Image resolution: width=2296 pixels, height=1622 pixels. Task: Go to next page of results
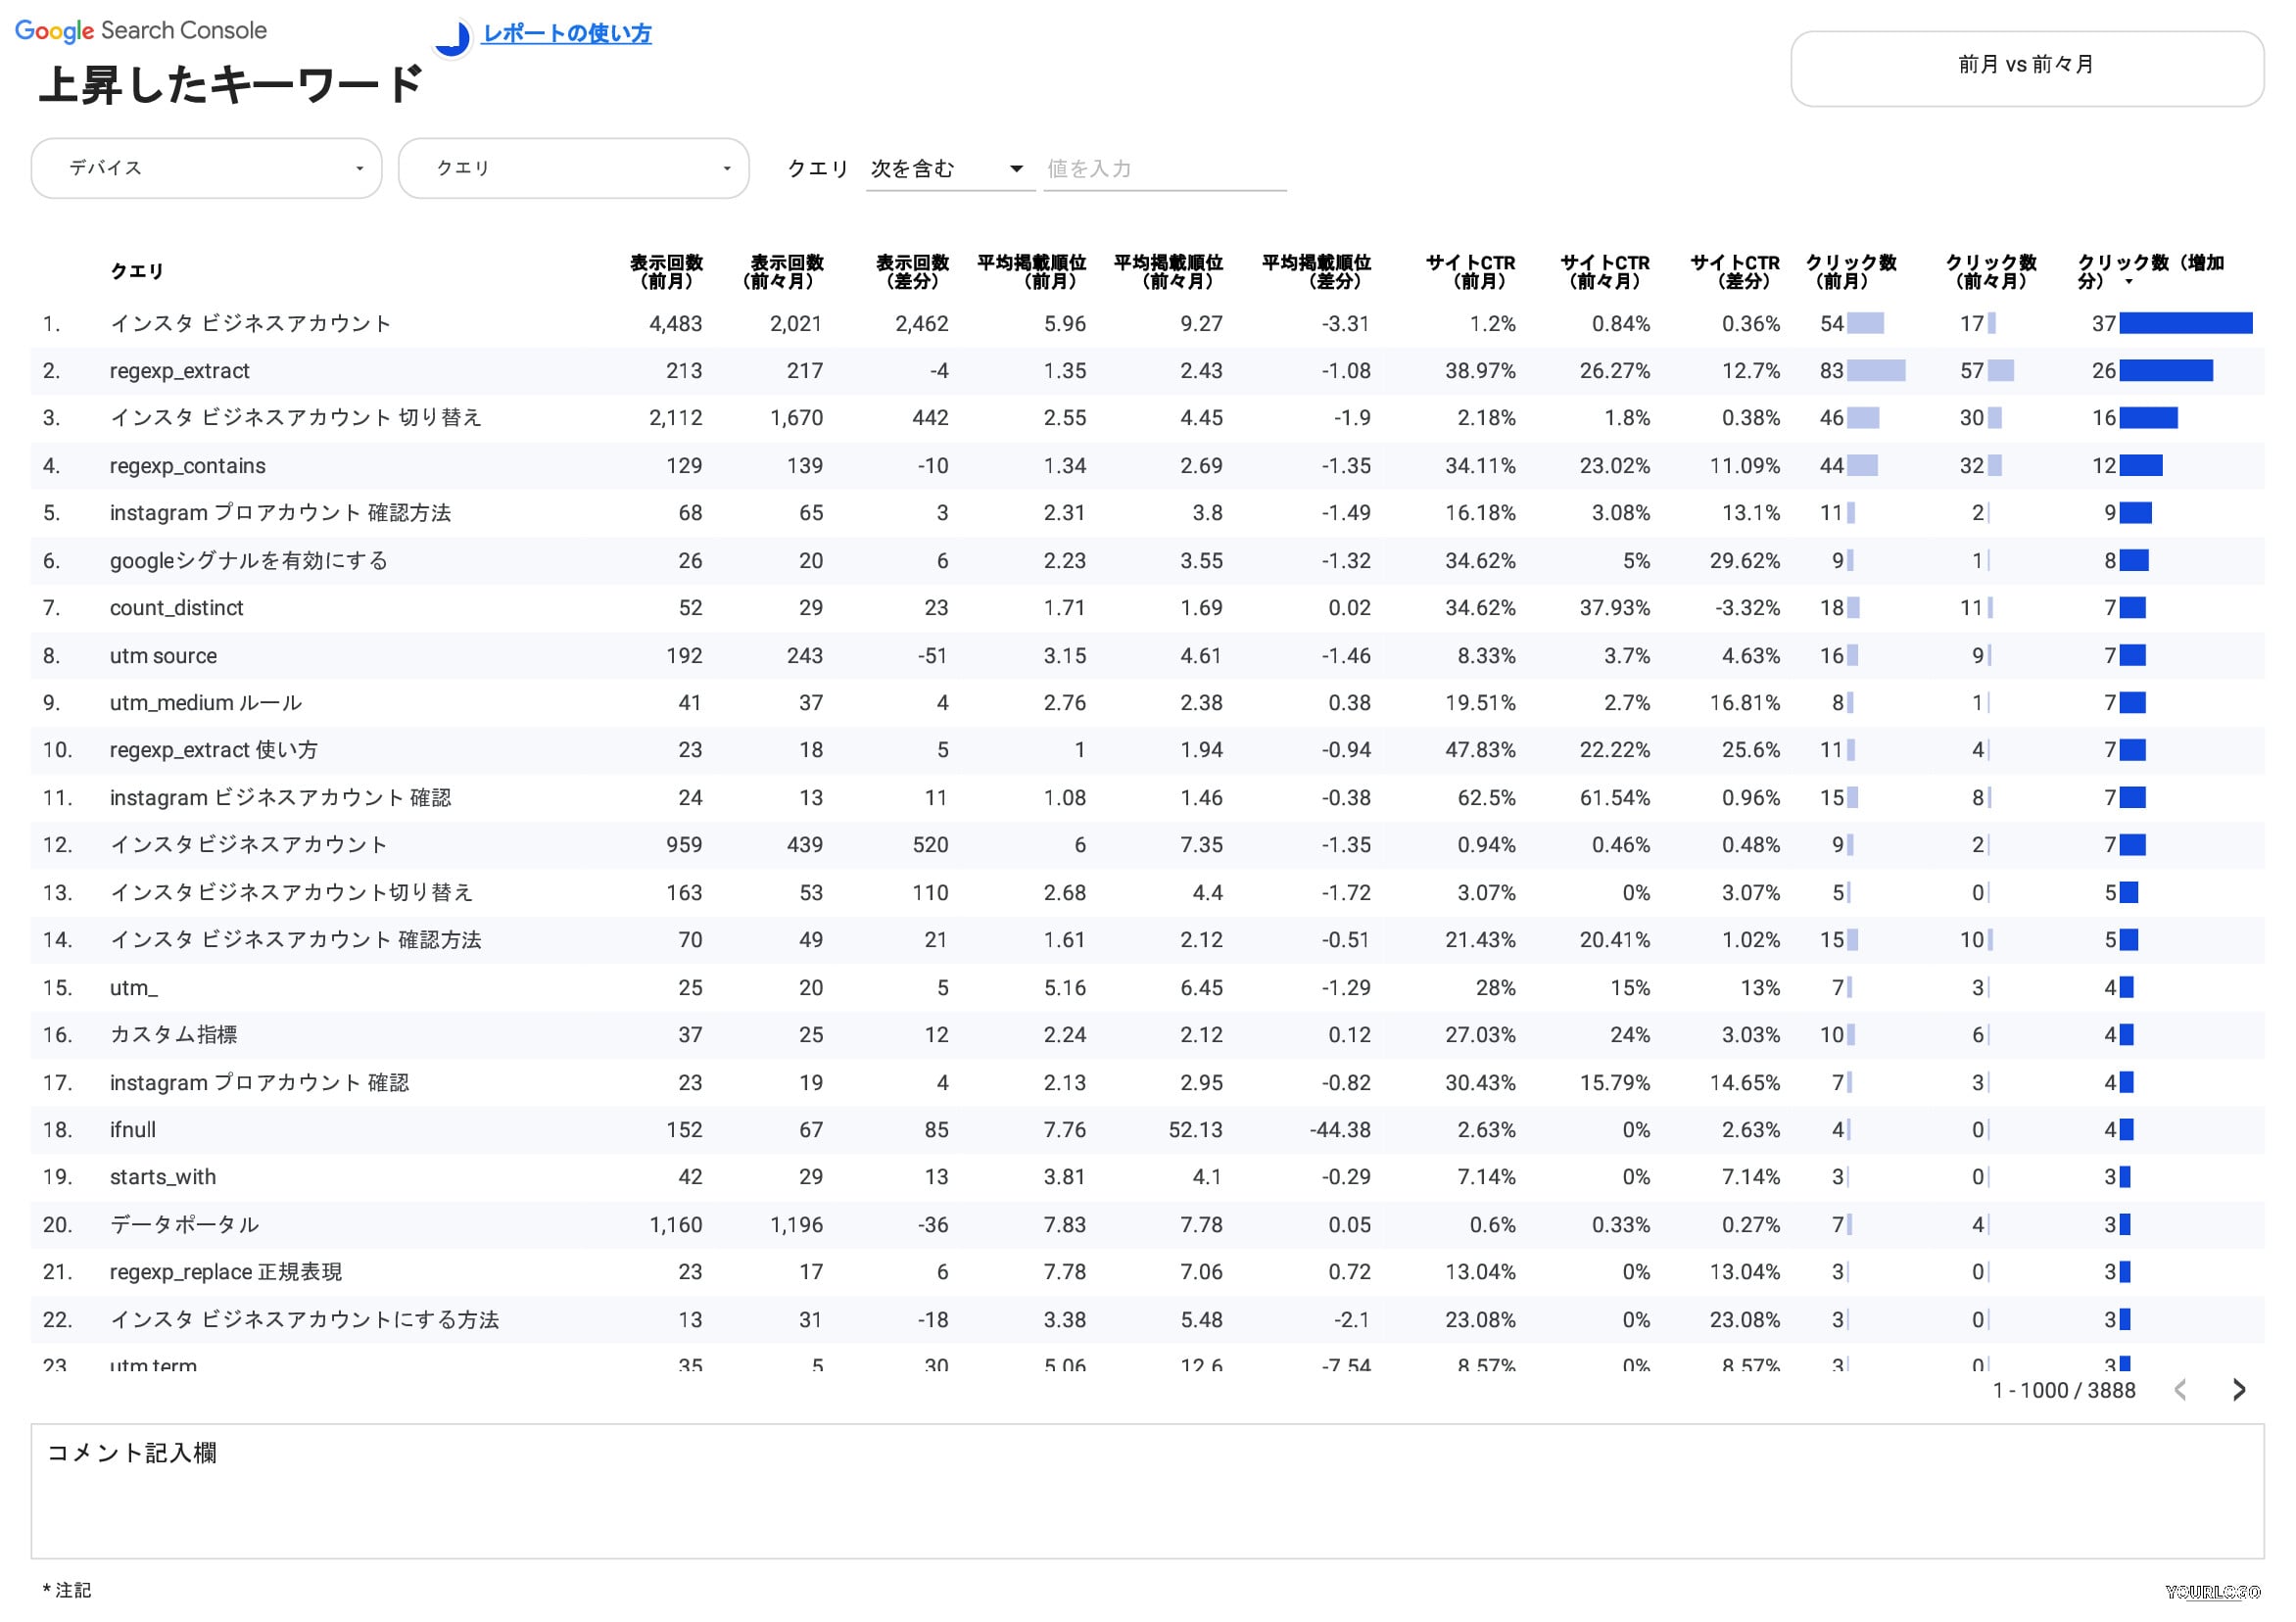tap(2239, 1389)
